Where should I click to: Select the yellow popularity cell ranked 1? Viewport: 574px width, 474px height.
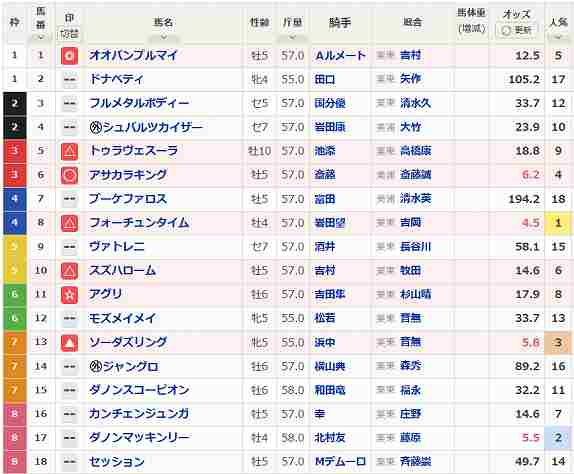click(558, 223)
